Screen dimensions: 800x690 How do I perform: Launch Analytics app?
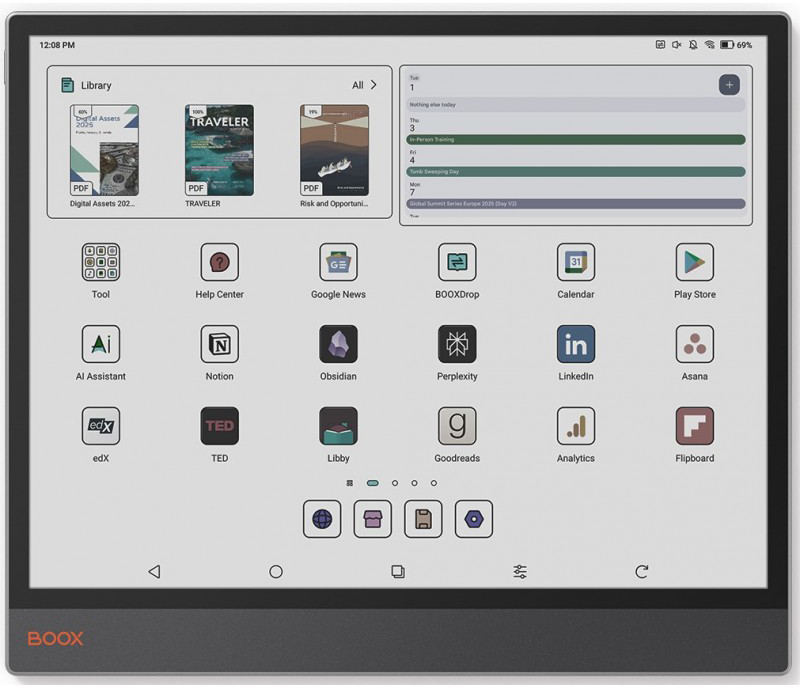576,426
